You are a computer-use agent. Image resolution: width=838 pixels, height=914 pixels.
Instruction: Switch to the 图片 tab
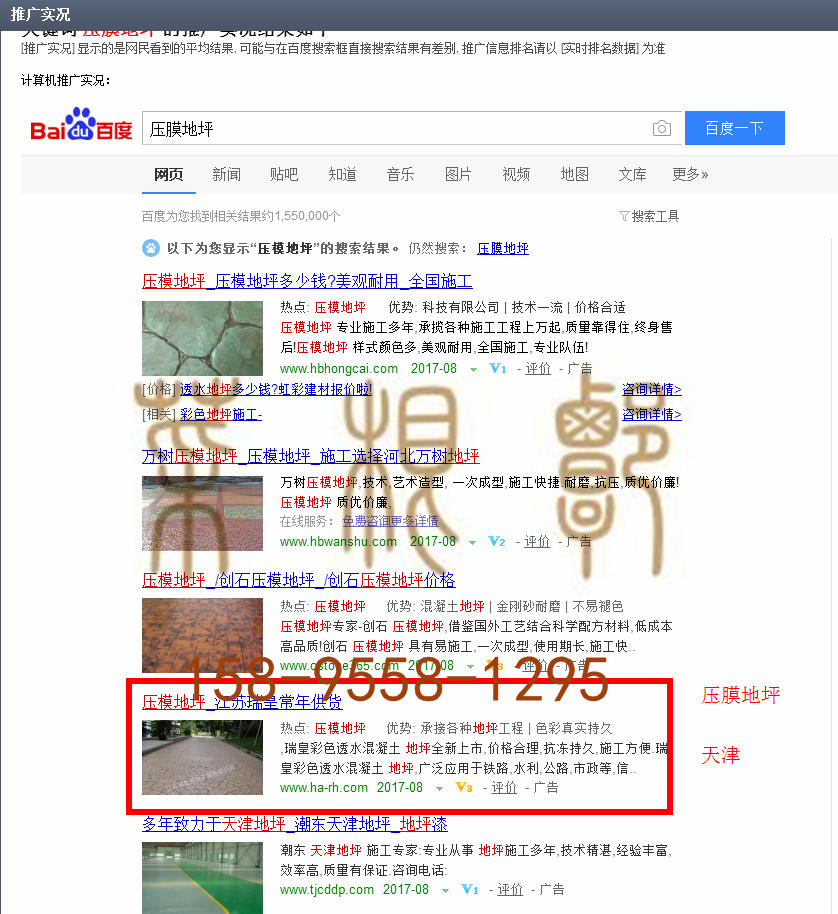[x=458, y=174]
